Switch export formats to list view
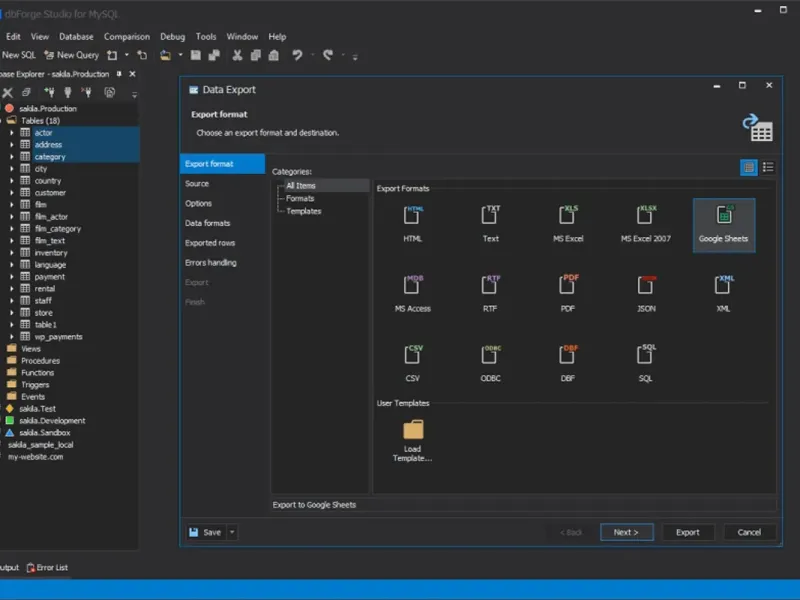The height and width of the screenshot is (600, 800). pos(768,167)
